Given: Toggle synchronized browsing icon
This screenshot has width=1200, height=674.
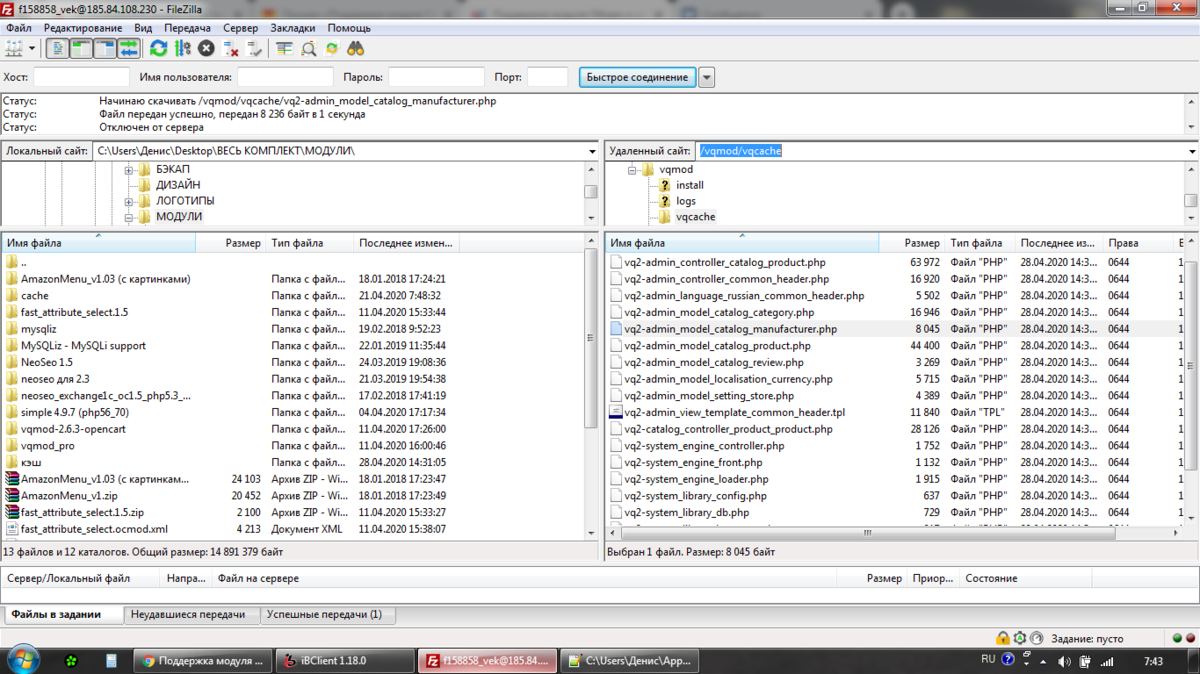Looking at the screenshot, I should pos(332,48).
